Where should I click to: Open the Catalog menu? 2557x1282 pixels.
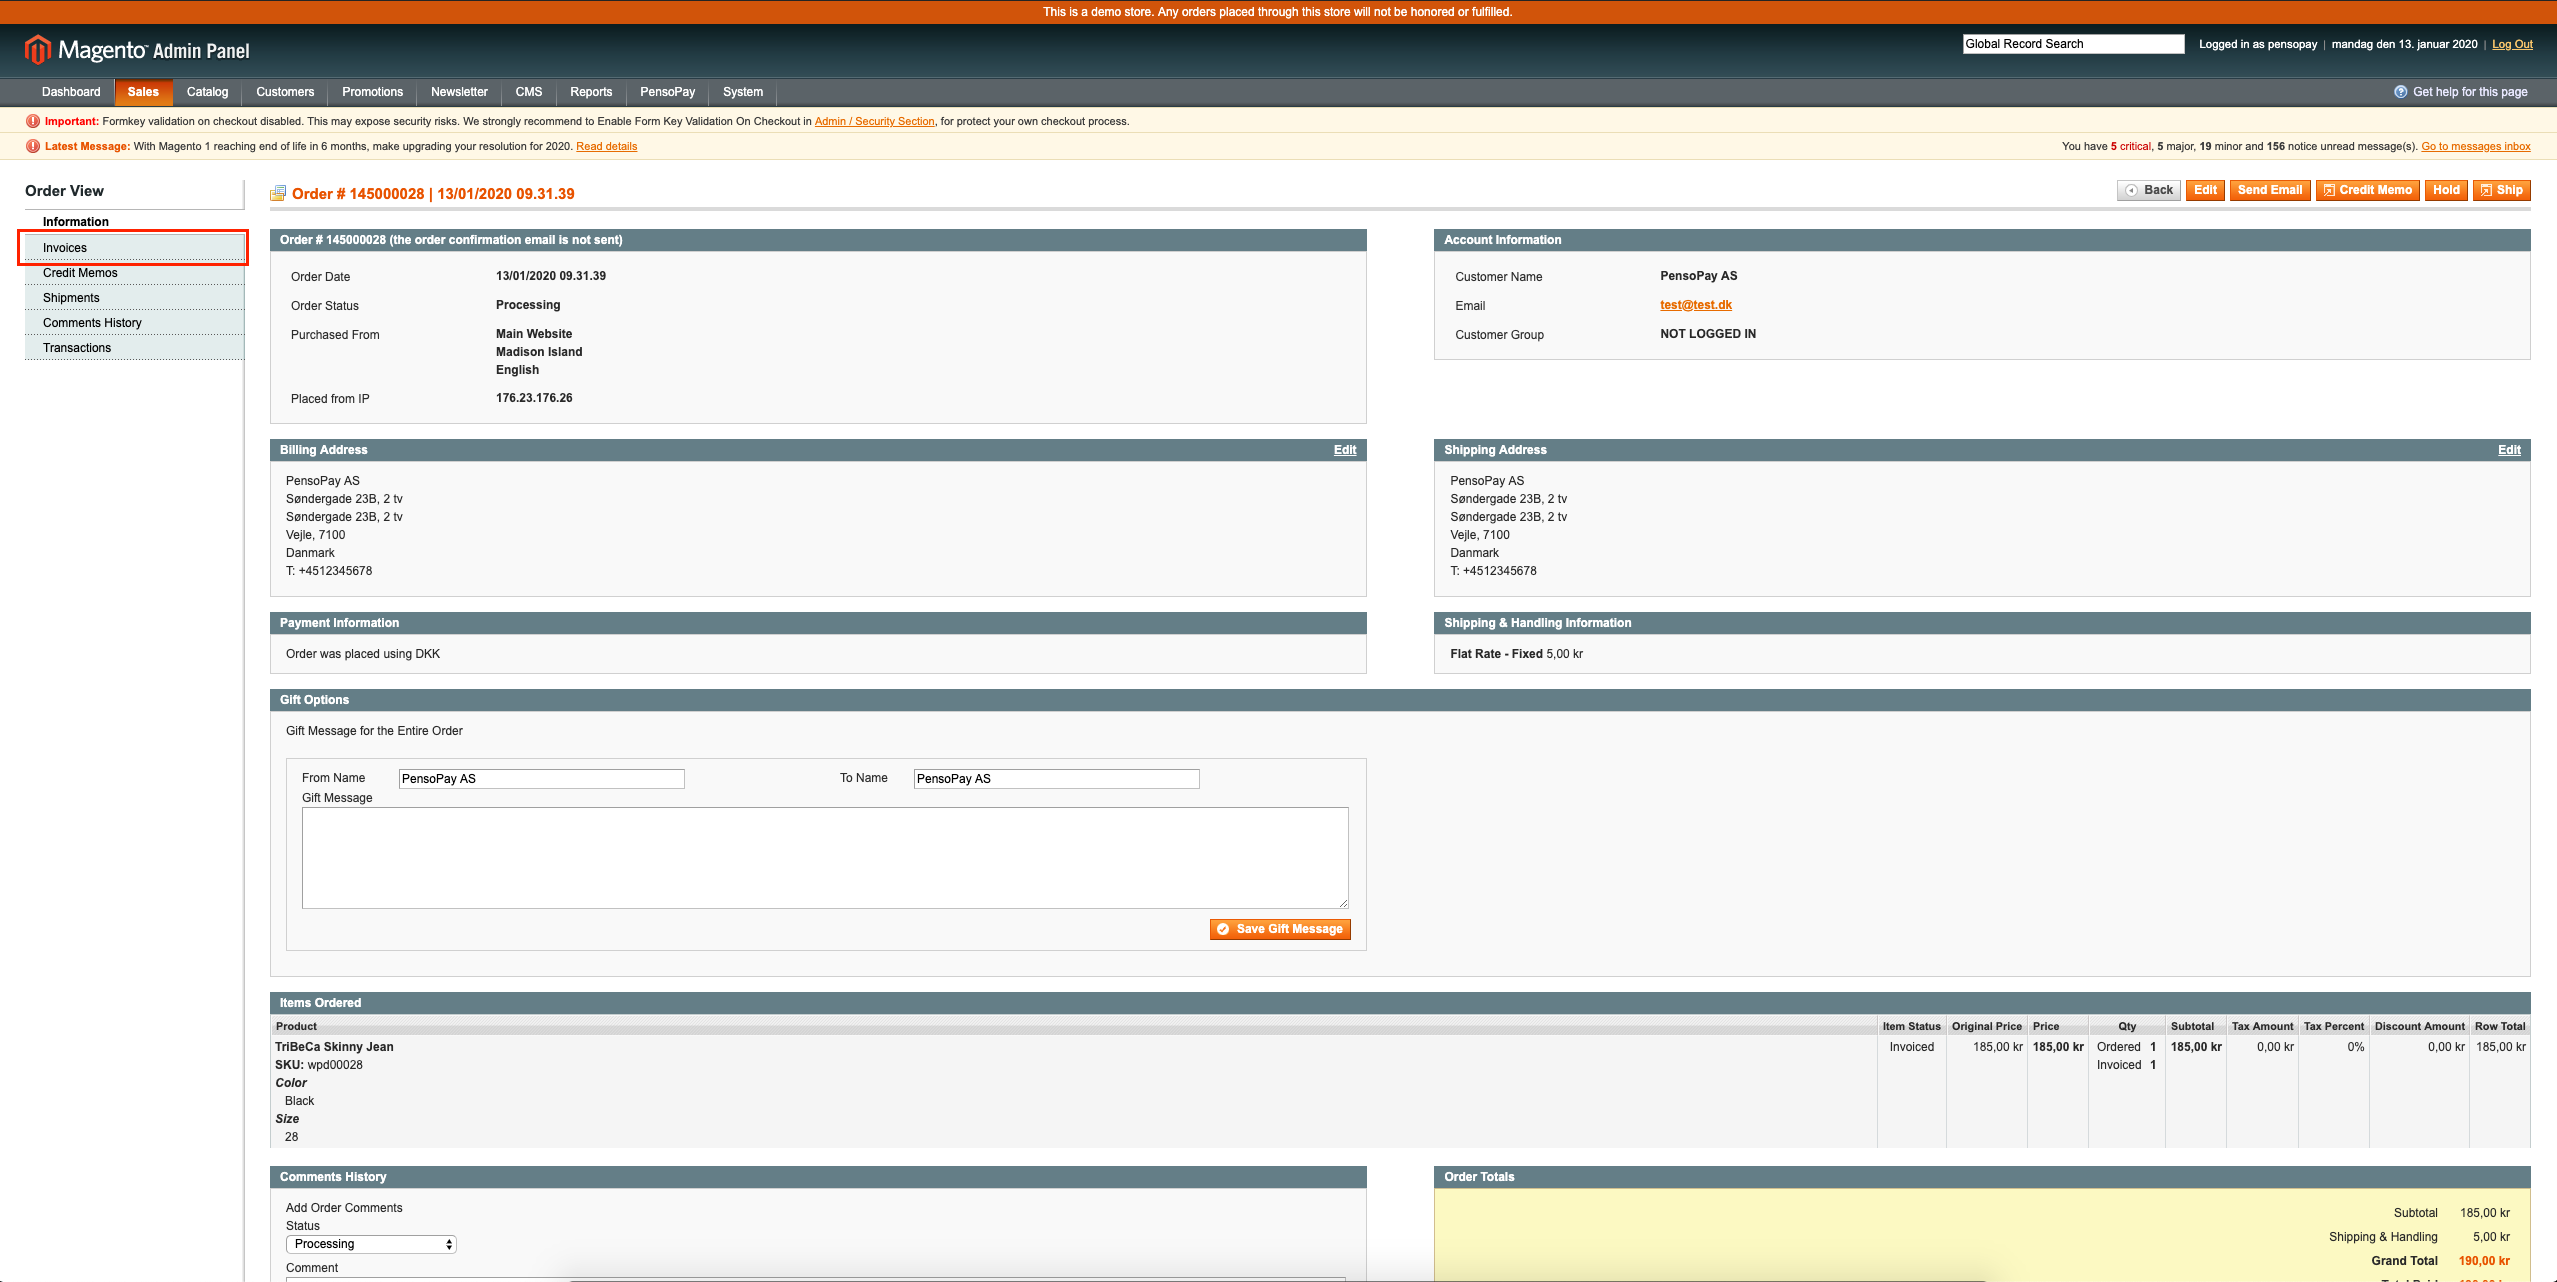click(x=207, y=92)
